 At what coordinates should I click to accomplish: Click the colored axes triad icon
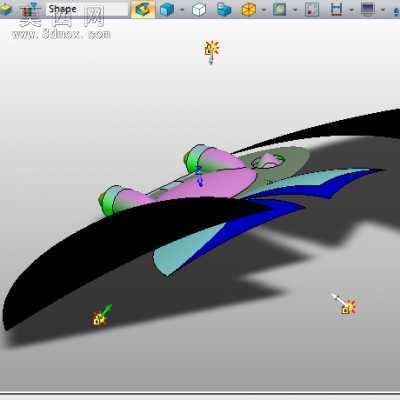pos(30,9)
